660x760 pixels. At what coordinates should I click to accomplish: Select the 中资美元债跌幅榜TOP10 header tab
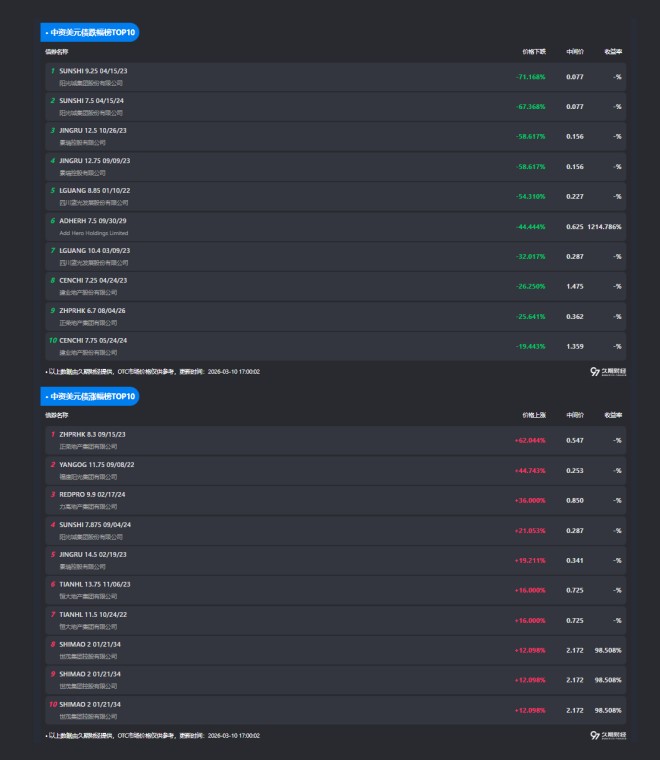(x=90, y=33)
